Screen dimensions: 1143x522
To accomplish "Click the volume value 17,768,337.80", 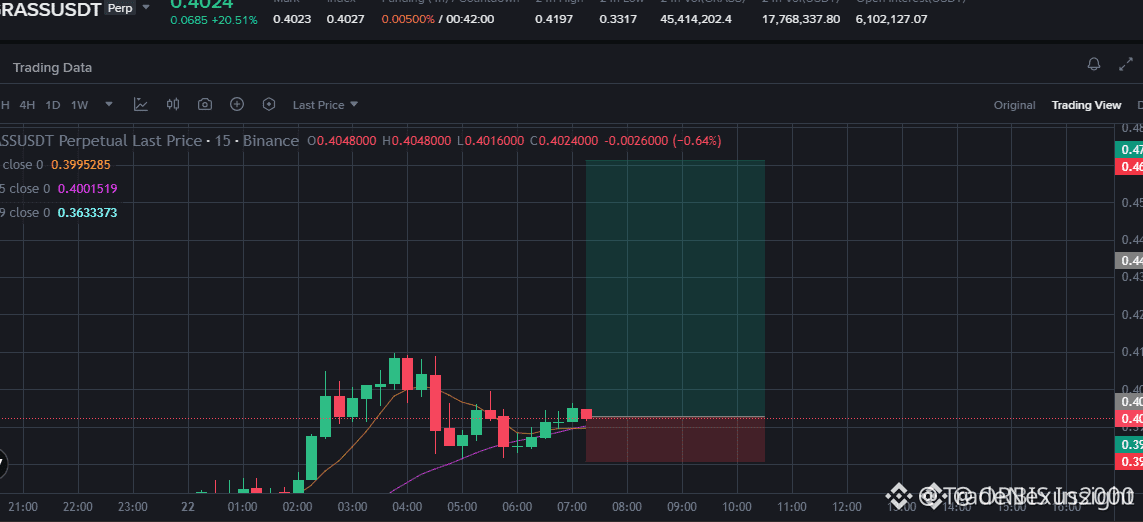I will [x=800, y=19].
